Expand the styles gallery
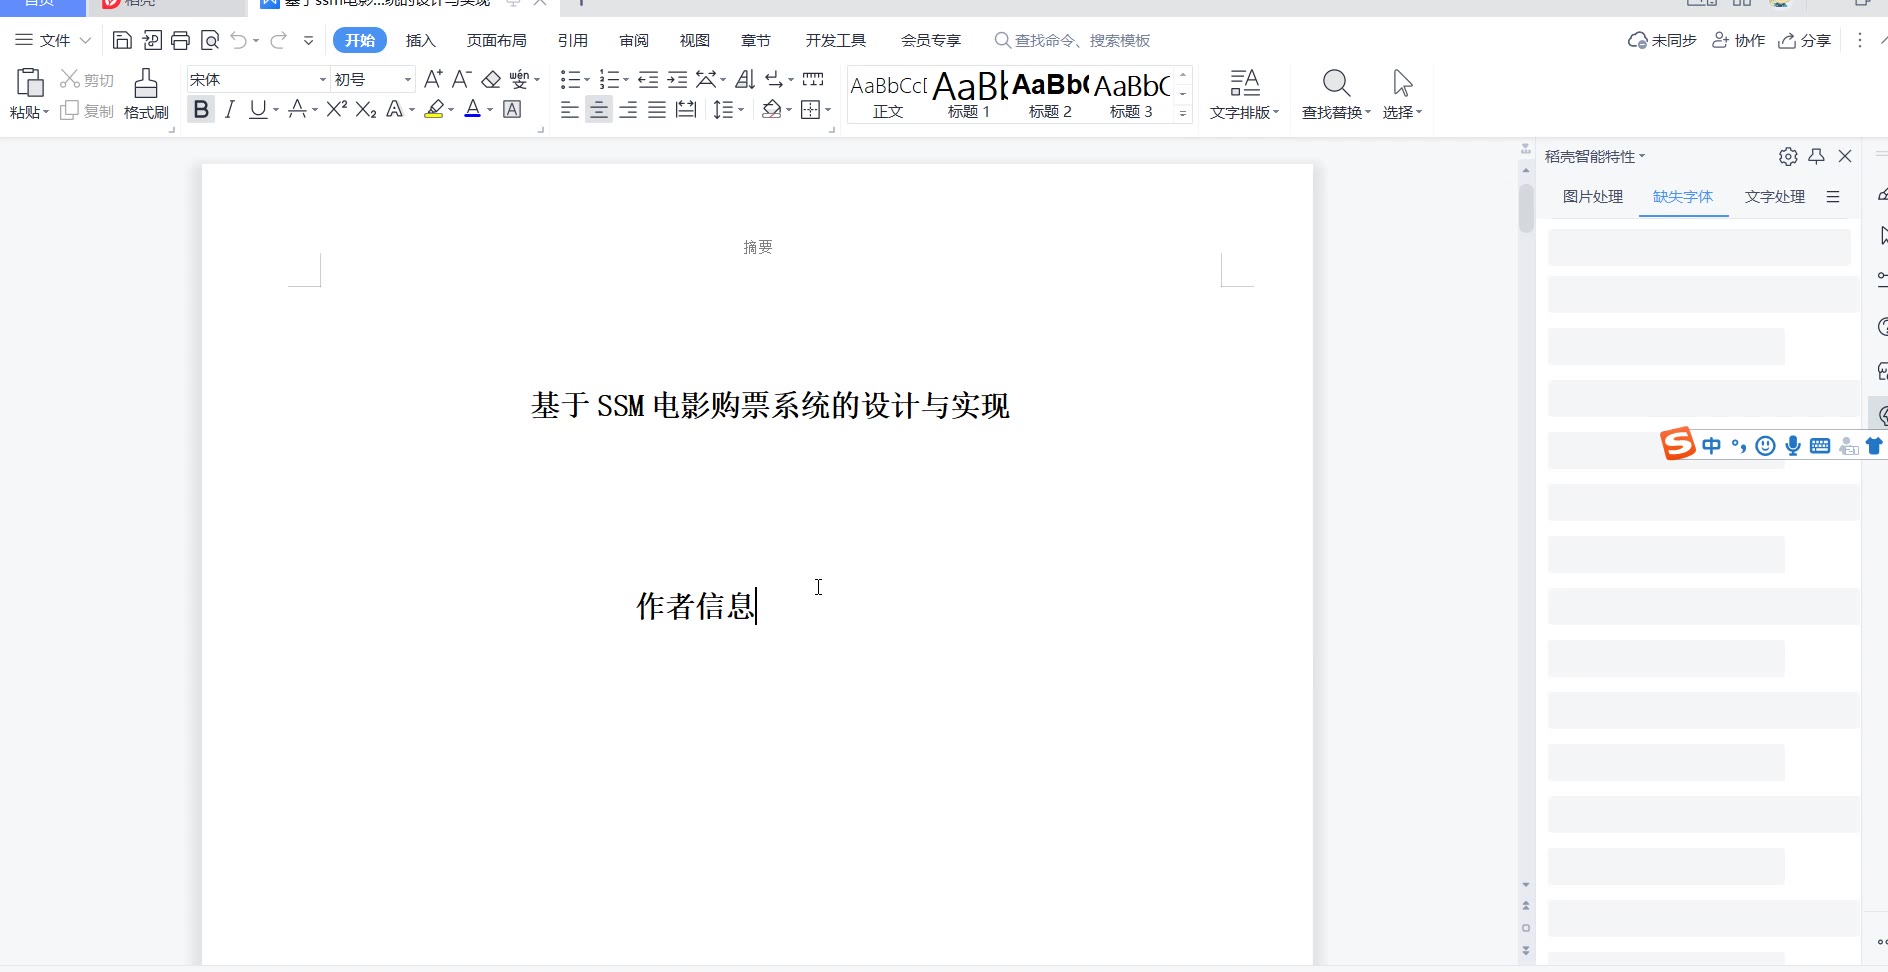The image size is (1888, 972). (1183, 114)
